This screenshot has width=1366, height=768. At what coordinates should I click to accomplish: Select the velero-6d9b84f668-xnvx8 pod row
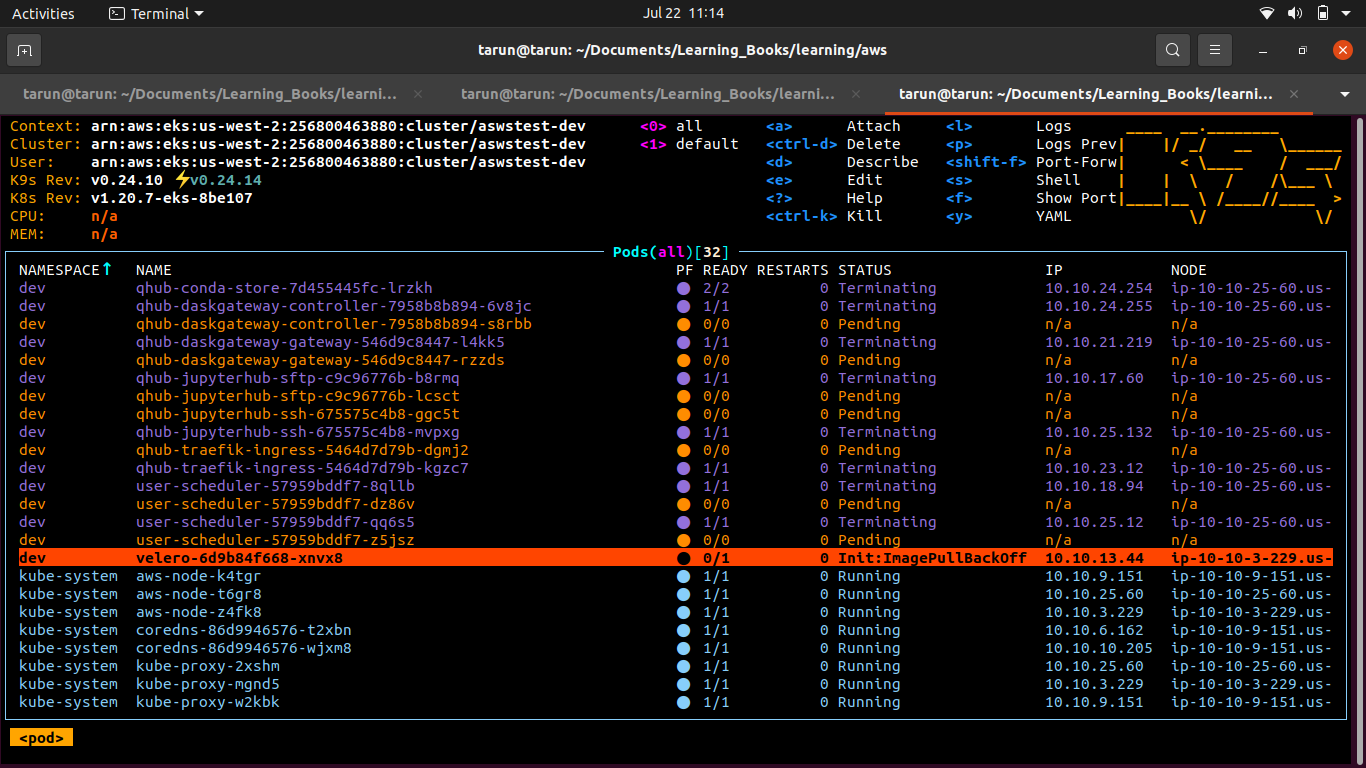point(675,558)
